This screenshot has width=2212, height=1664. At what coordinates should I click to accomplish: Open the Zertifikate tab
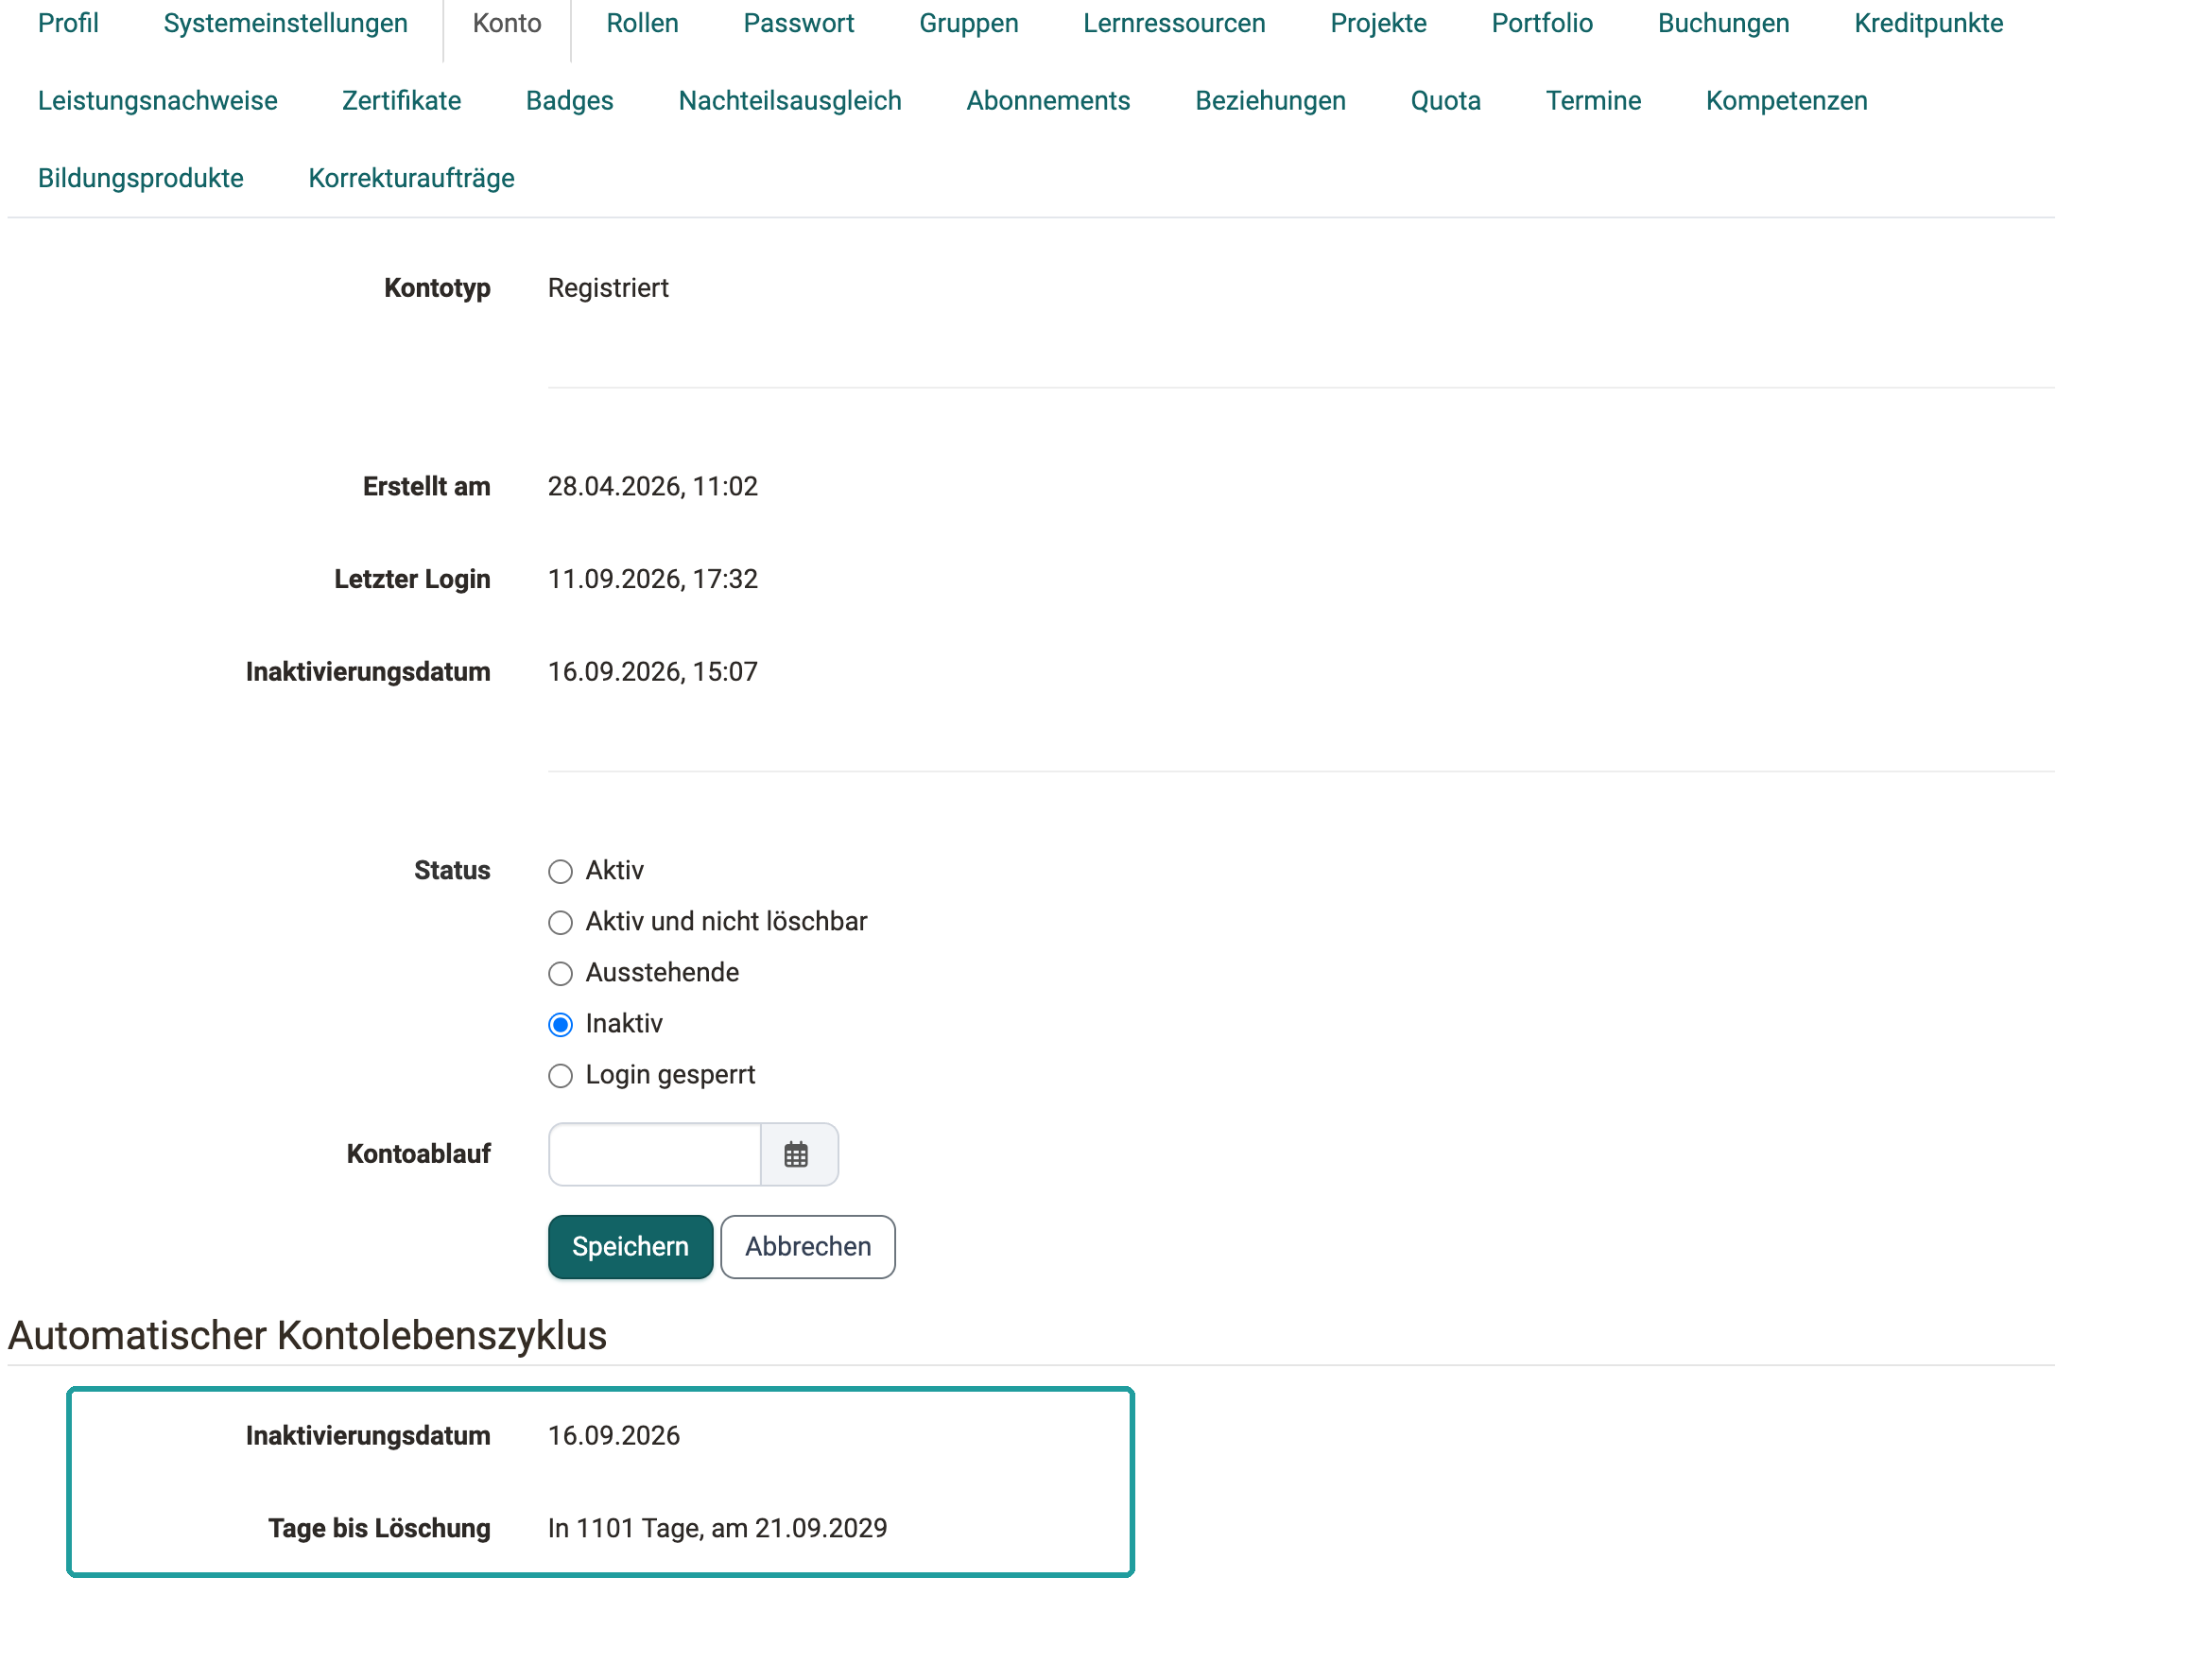tap(402, 101)
